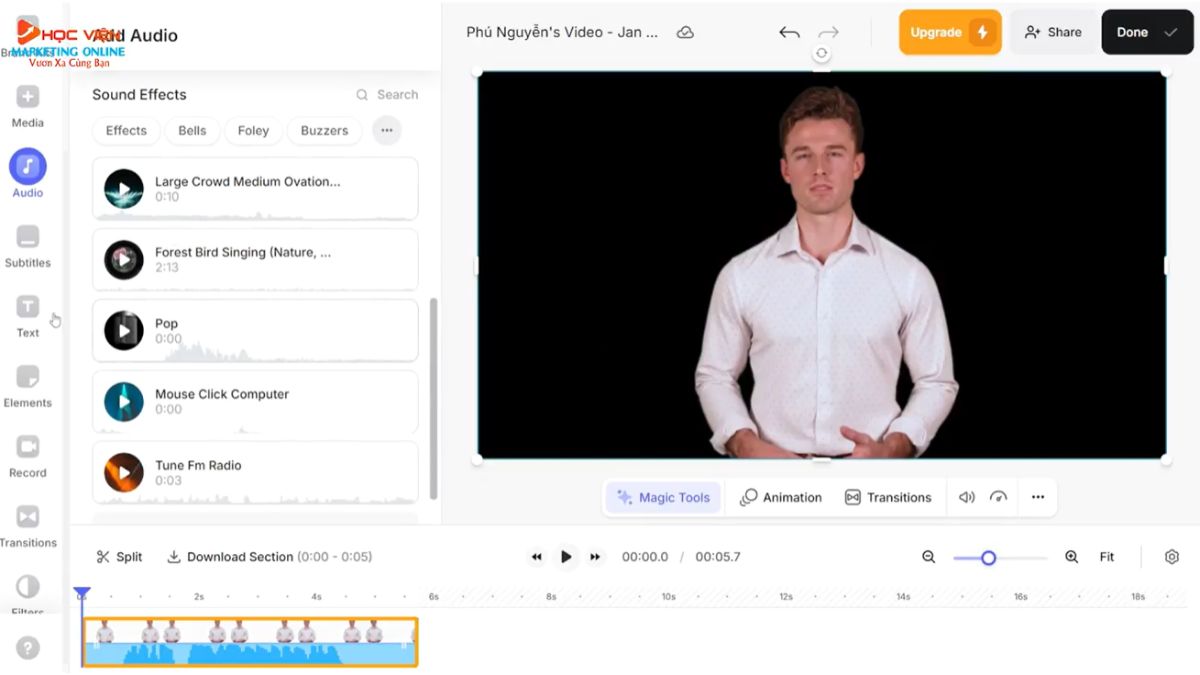The width and height of the screenshot is (1200, 675).
Task: Click the orange Upgrade button
Action: coord(950,32)
